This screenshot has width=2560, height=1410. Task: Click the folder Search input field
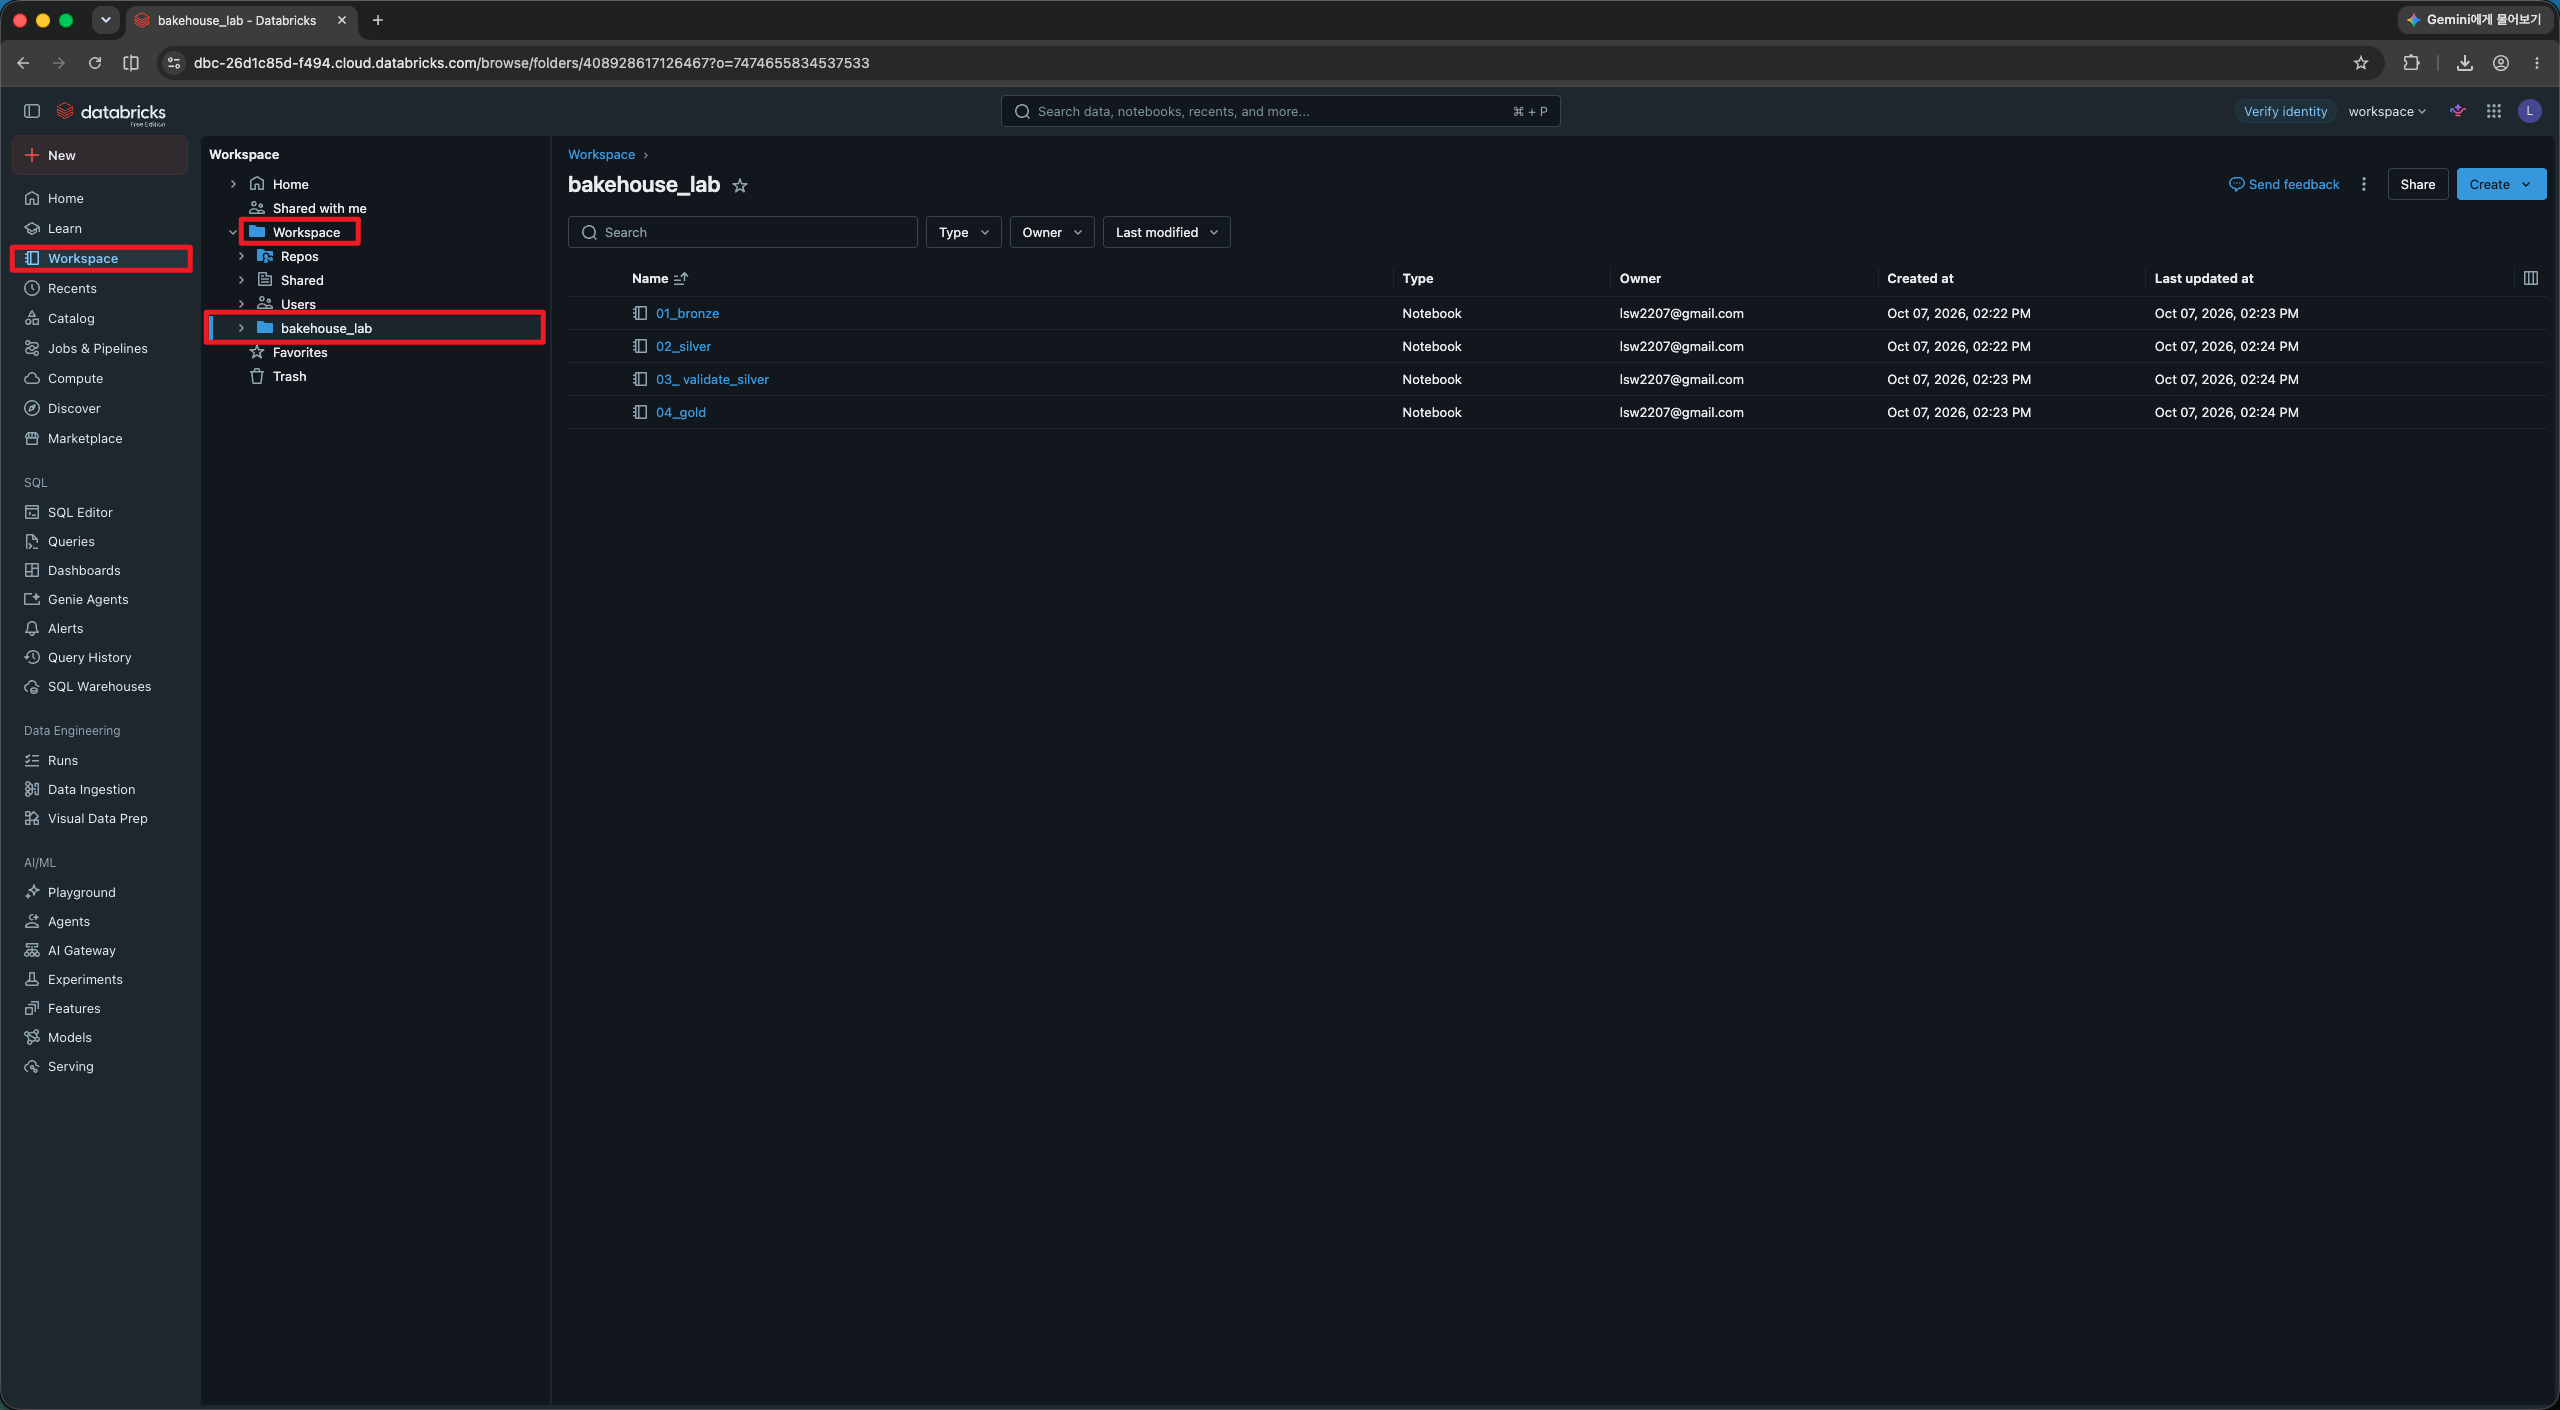point(742,232)
